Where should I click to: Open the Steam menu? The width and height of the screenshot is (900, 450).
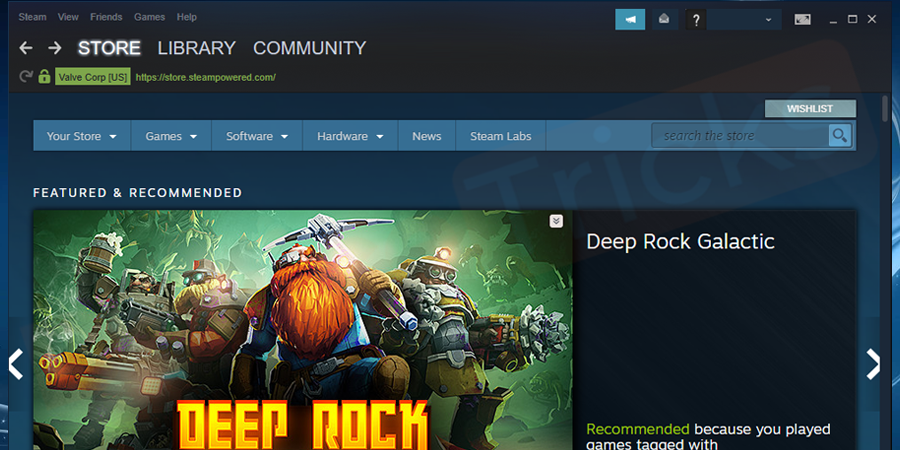click(32, 17)
